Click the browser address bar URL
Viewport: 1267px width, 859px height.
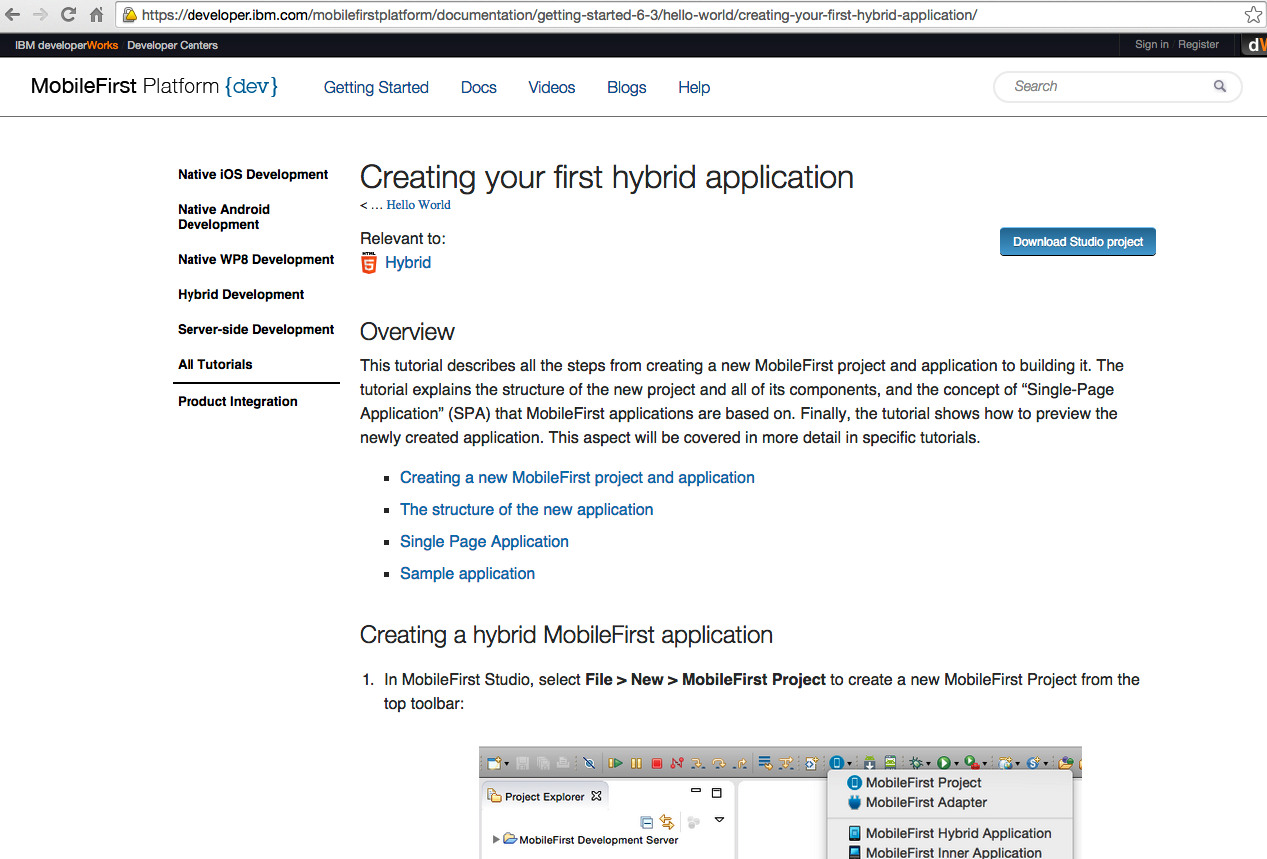[x=559, y=15]
